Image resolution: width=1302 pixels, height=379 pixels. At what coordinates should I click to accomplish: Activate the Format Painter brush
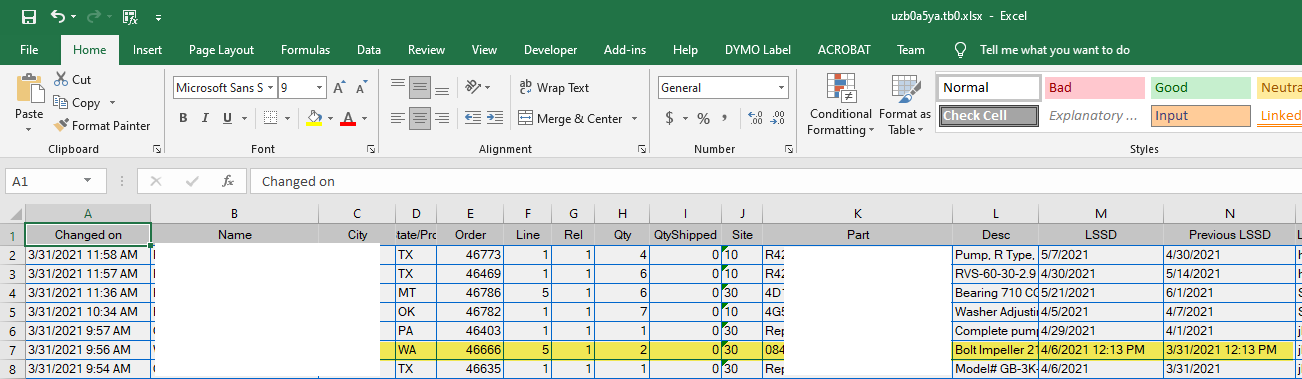102,126
